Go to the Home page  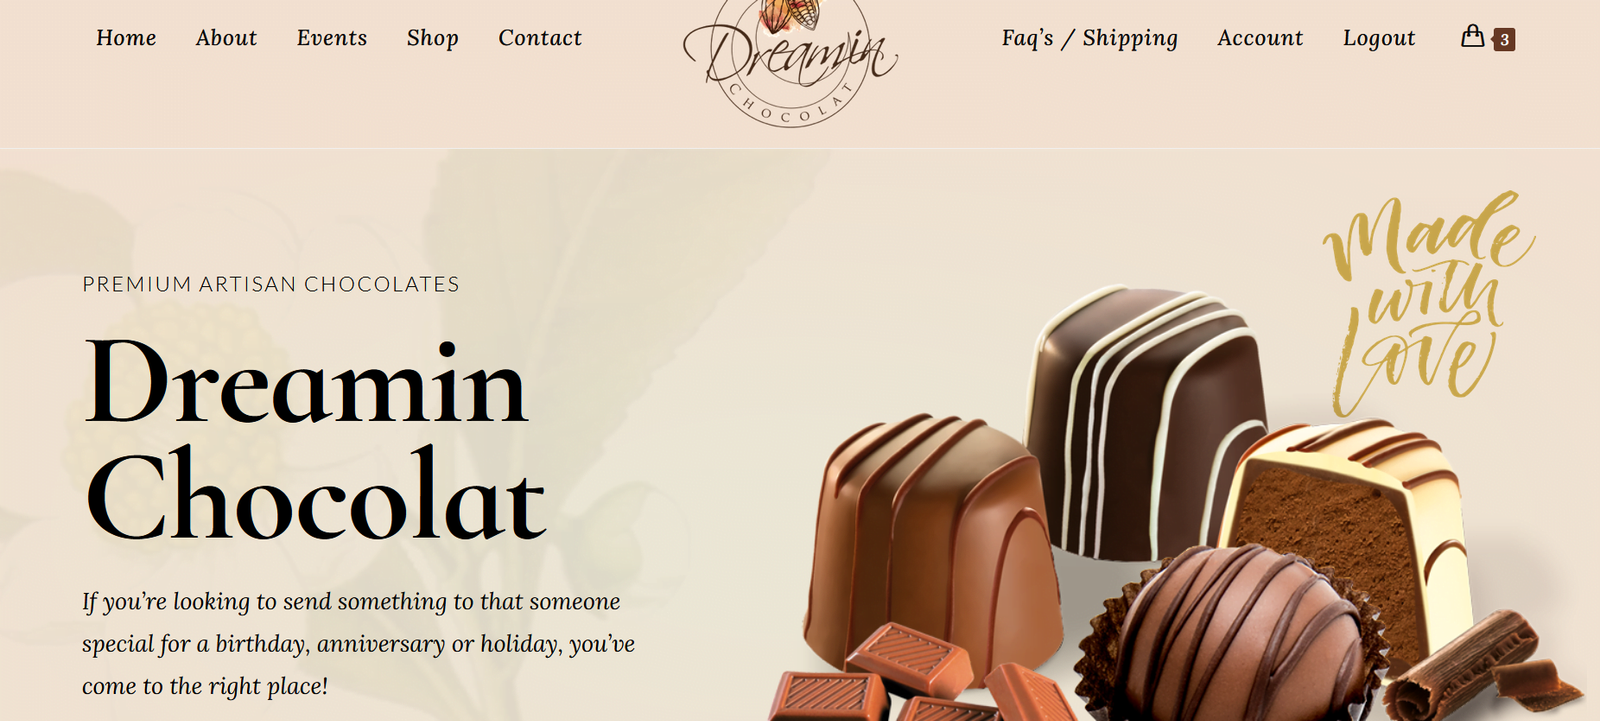point(126,38)
